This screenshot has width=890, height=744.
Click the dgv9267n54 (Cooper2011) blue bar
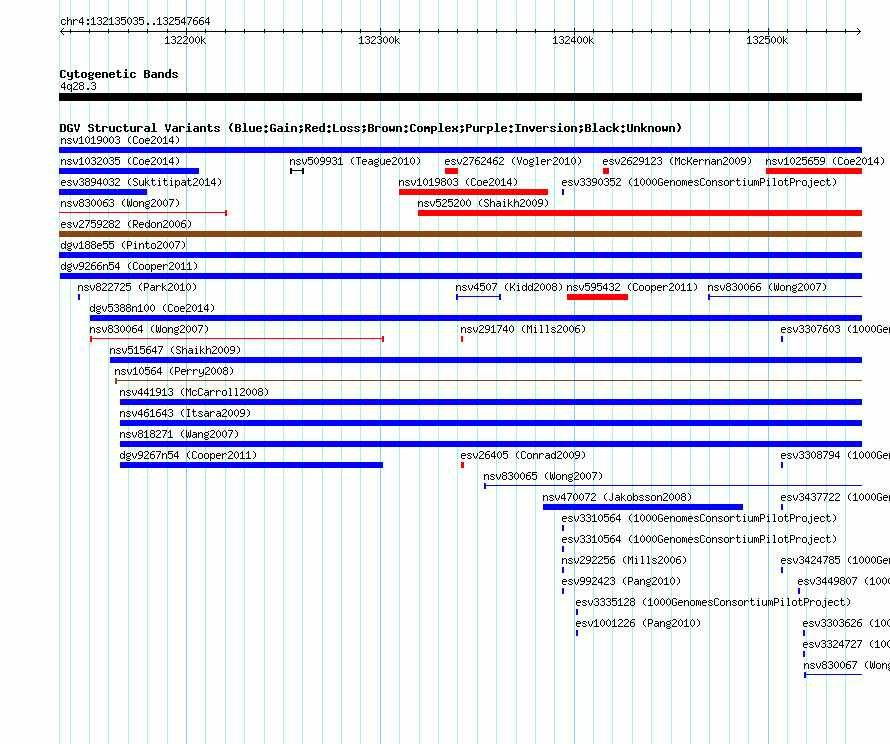tap(251, 465)
